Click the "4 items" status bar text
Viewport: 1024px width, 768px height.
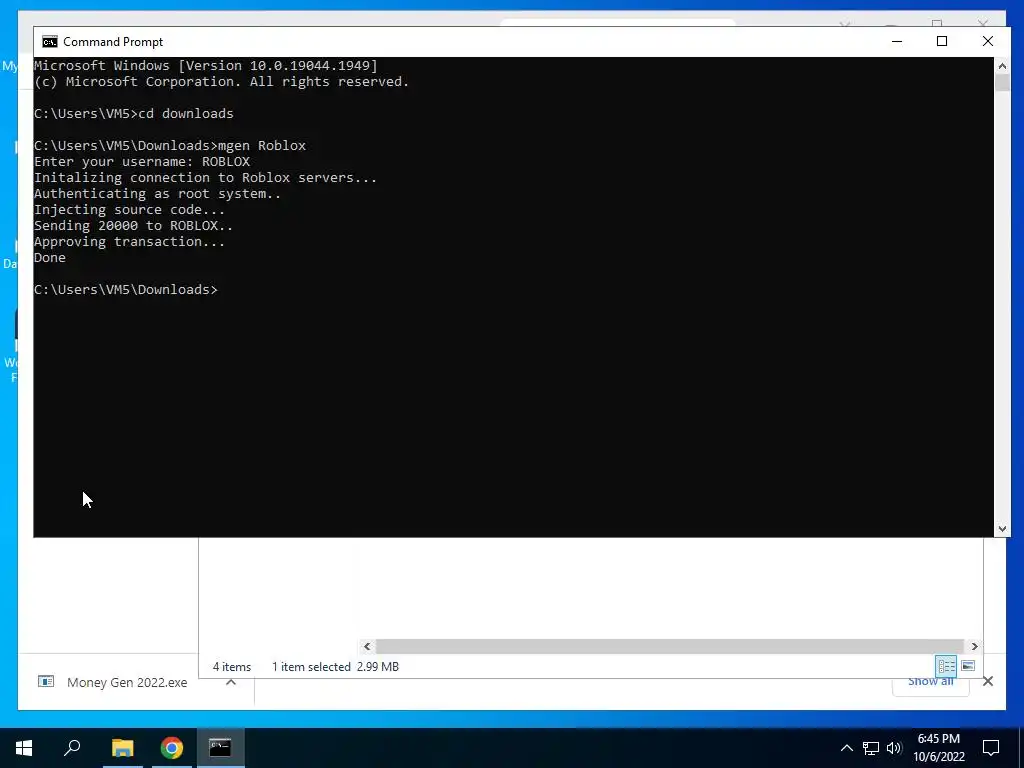(232, 667)
